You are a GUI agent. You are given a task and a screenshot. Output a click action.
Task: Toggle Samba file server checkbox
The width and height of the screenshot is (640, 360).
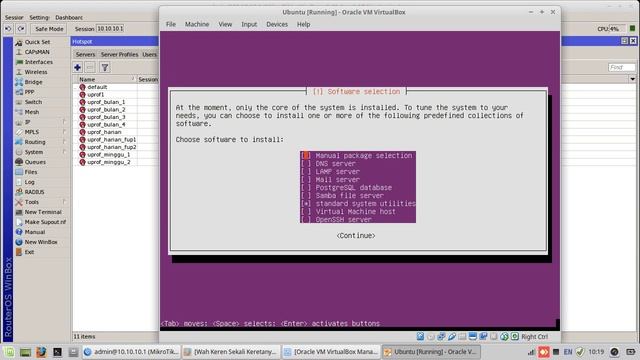pyautogui.click(x=306, y=196)
